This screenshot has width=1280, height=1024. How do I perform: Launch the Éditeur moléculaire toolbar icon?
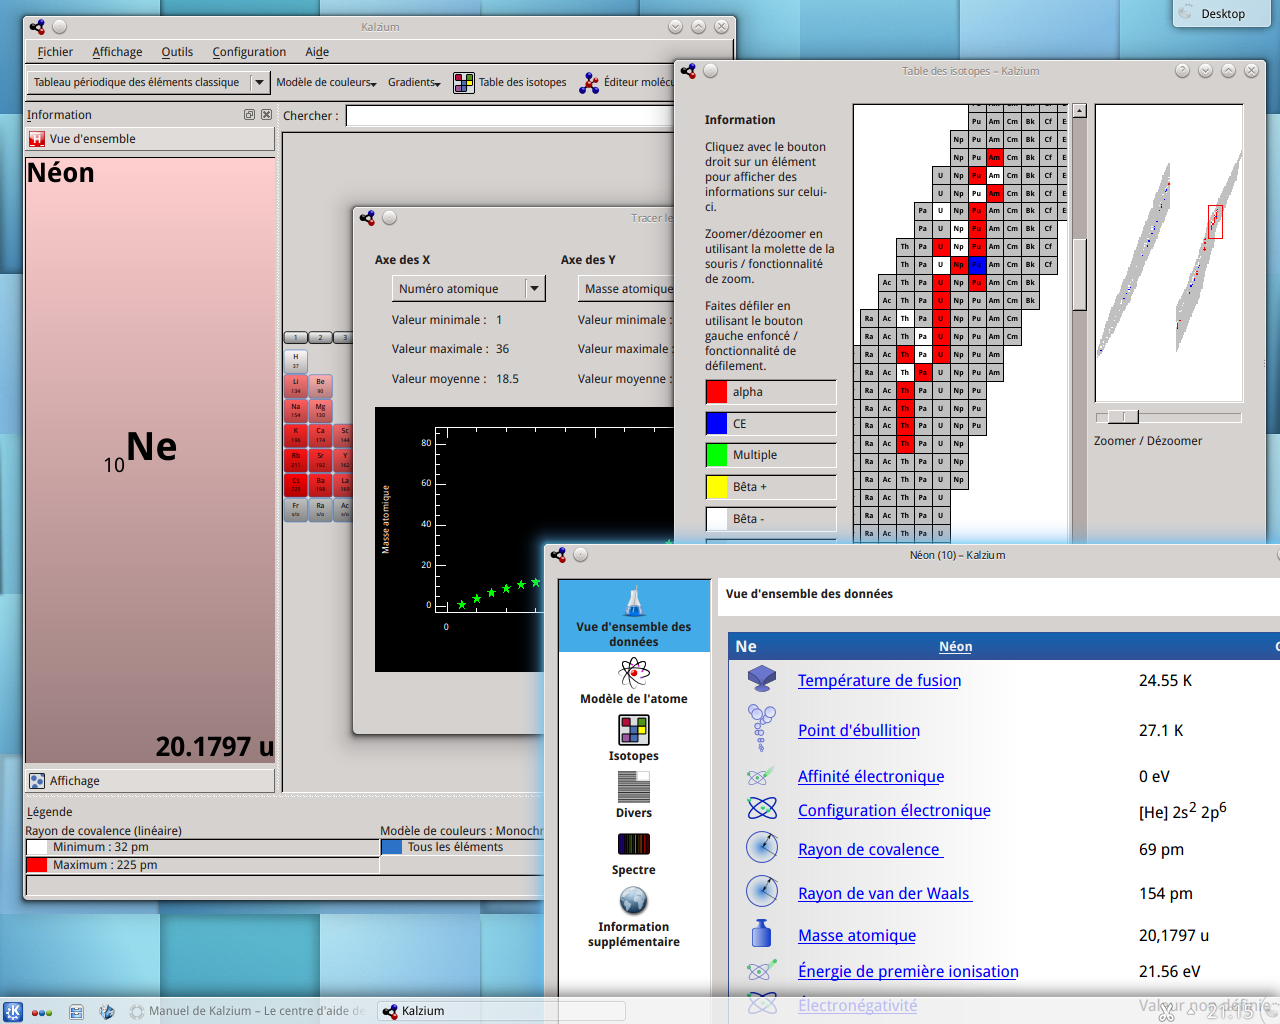click(x=590, y=82)
